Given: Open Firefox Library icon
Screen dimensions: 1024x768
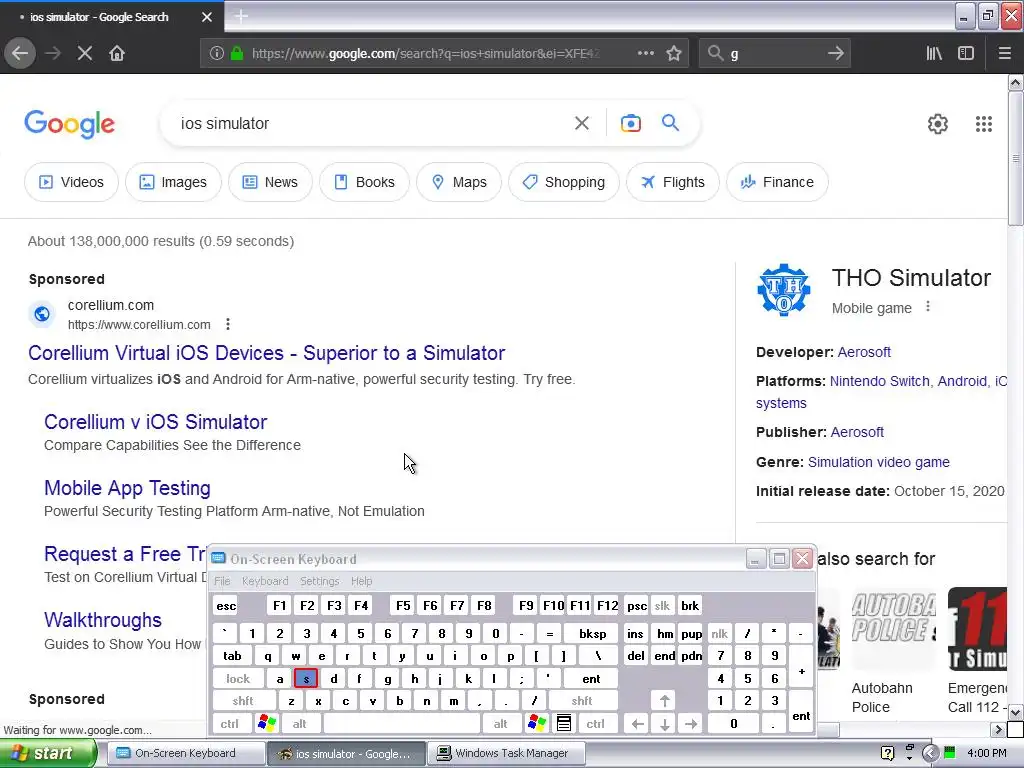Looking at the screenshot, I should pos(934,53).
